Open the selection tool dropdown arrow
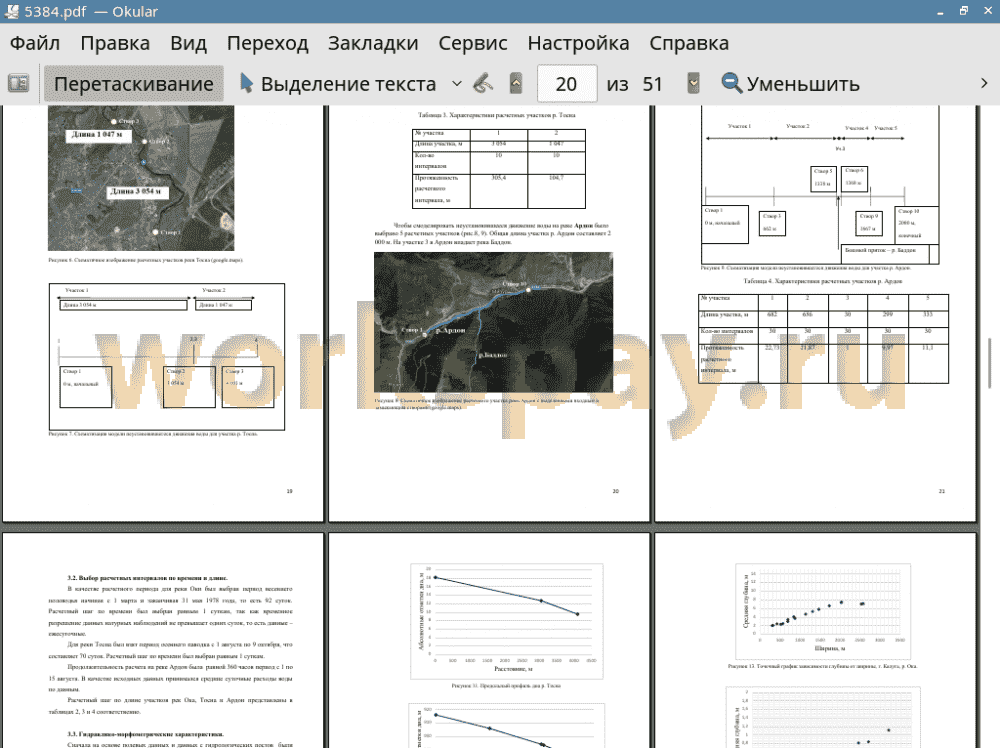The image size is (1000, 748). click(457, 84)
